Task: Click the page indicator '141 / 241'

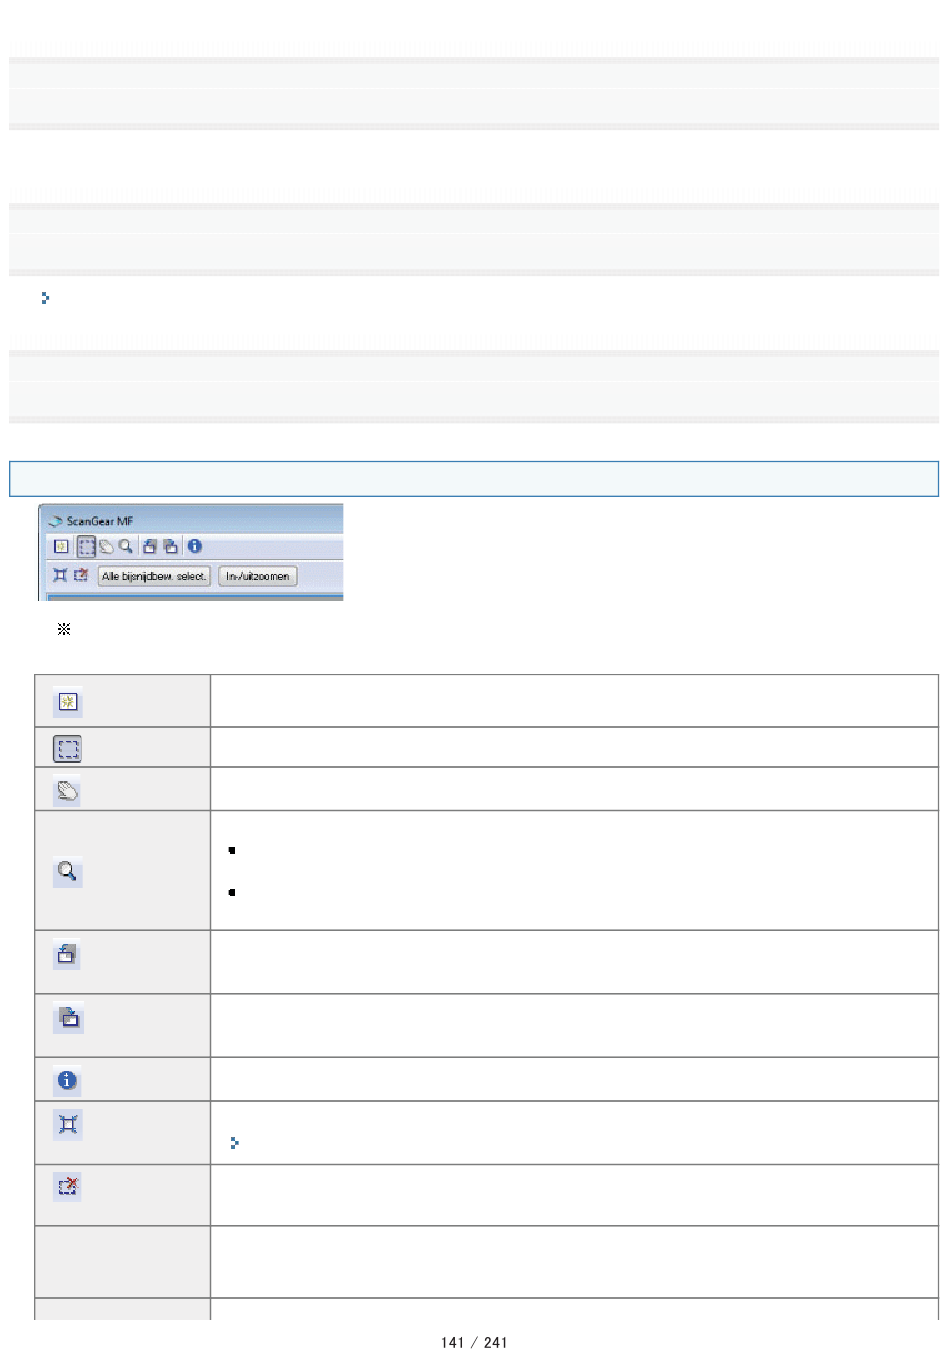Action: tap(474, 1343)
